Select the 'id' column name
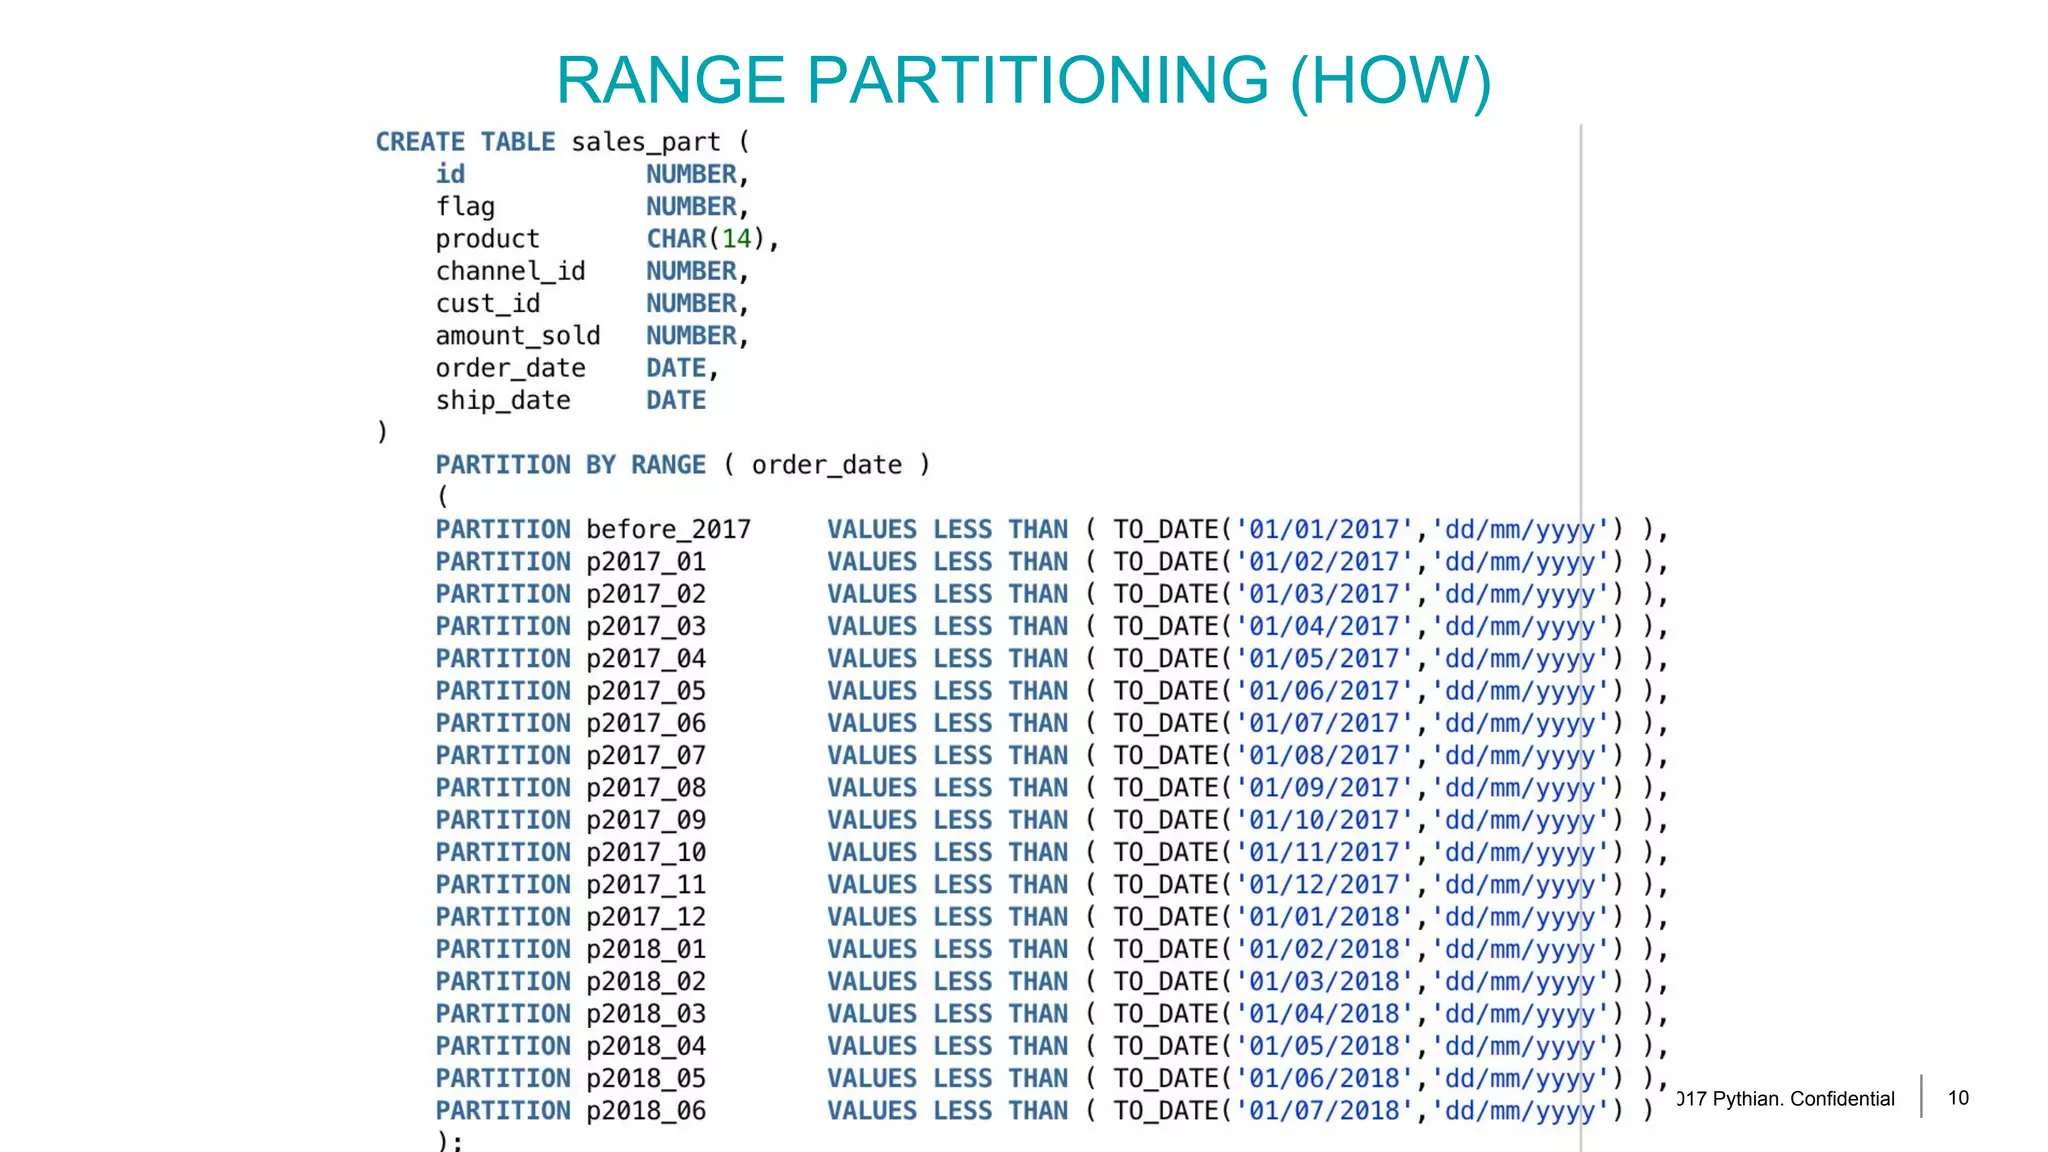2048x1152 pixels. (x=450, y=174)
